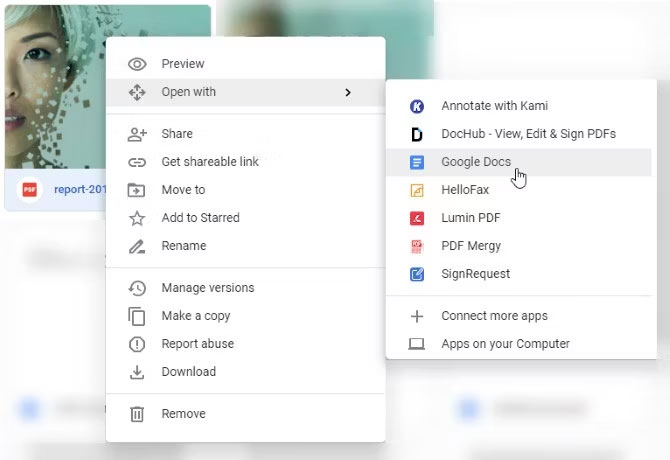Click the Manage versions history icon

137,288
